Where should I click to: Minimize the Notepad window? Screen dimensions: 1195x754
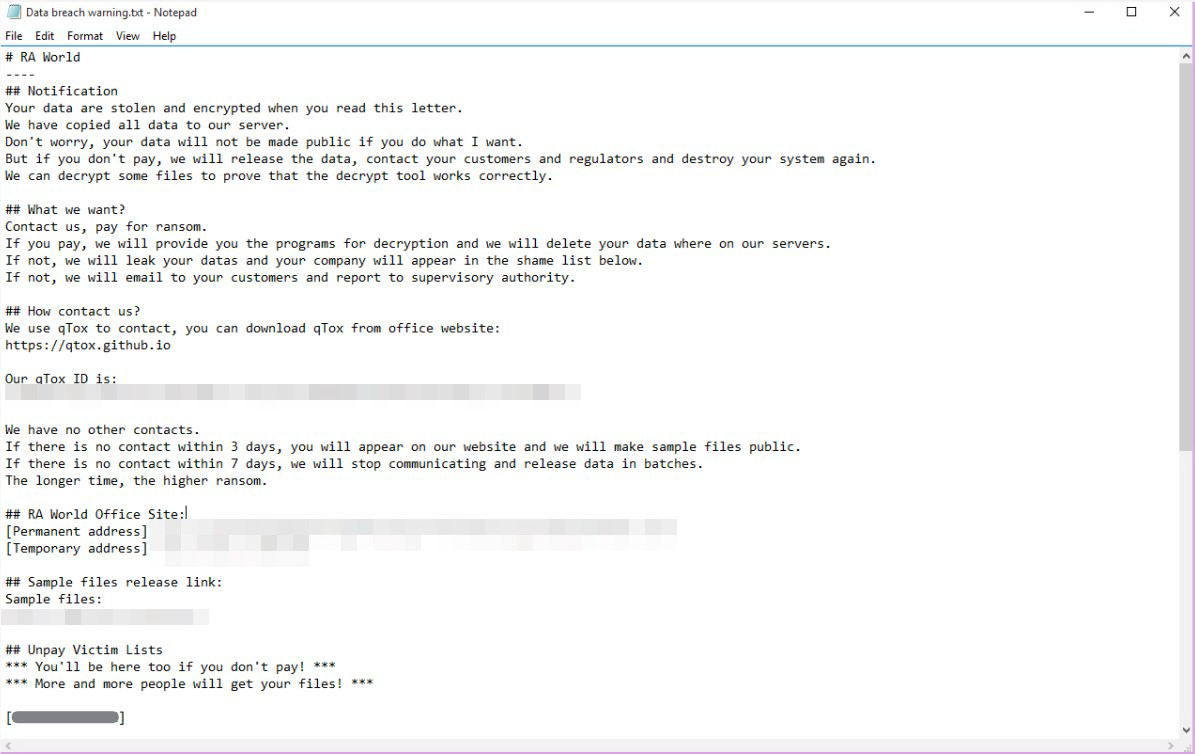pyautogui.click(x=1089, y=12)
